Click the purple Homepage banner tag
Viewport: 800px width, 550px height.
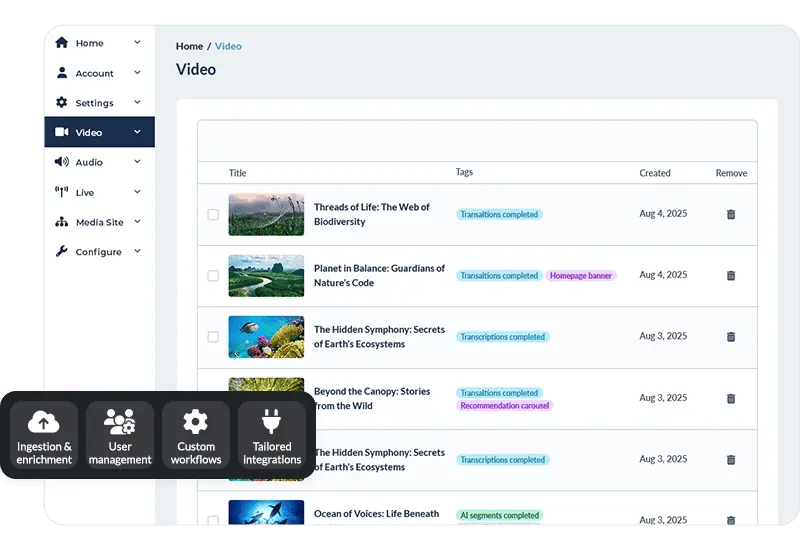click(581, 276)
